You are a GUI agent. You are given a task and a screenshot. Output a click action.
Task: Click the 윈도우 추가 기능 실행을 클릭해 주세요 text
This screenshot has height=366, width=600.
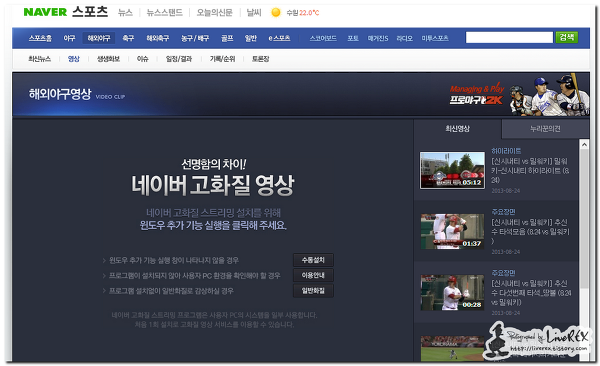click(x=213, y=225)
